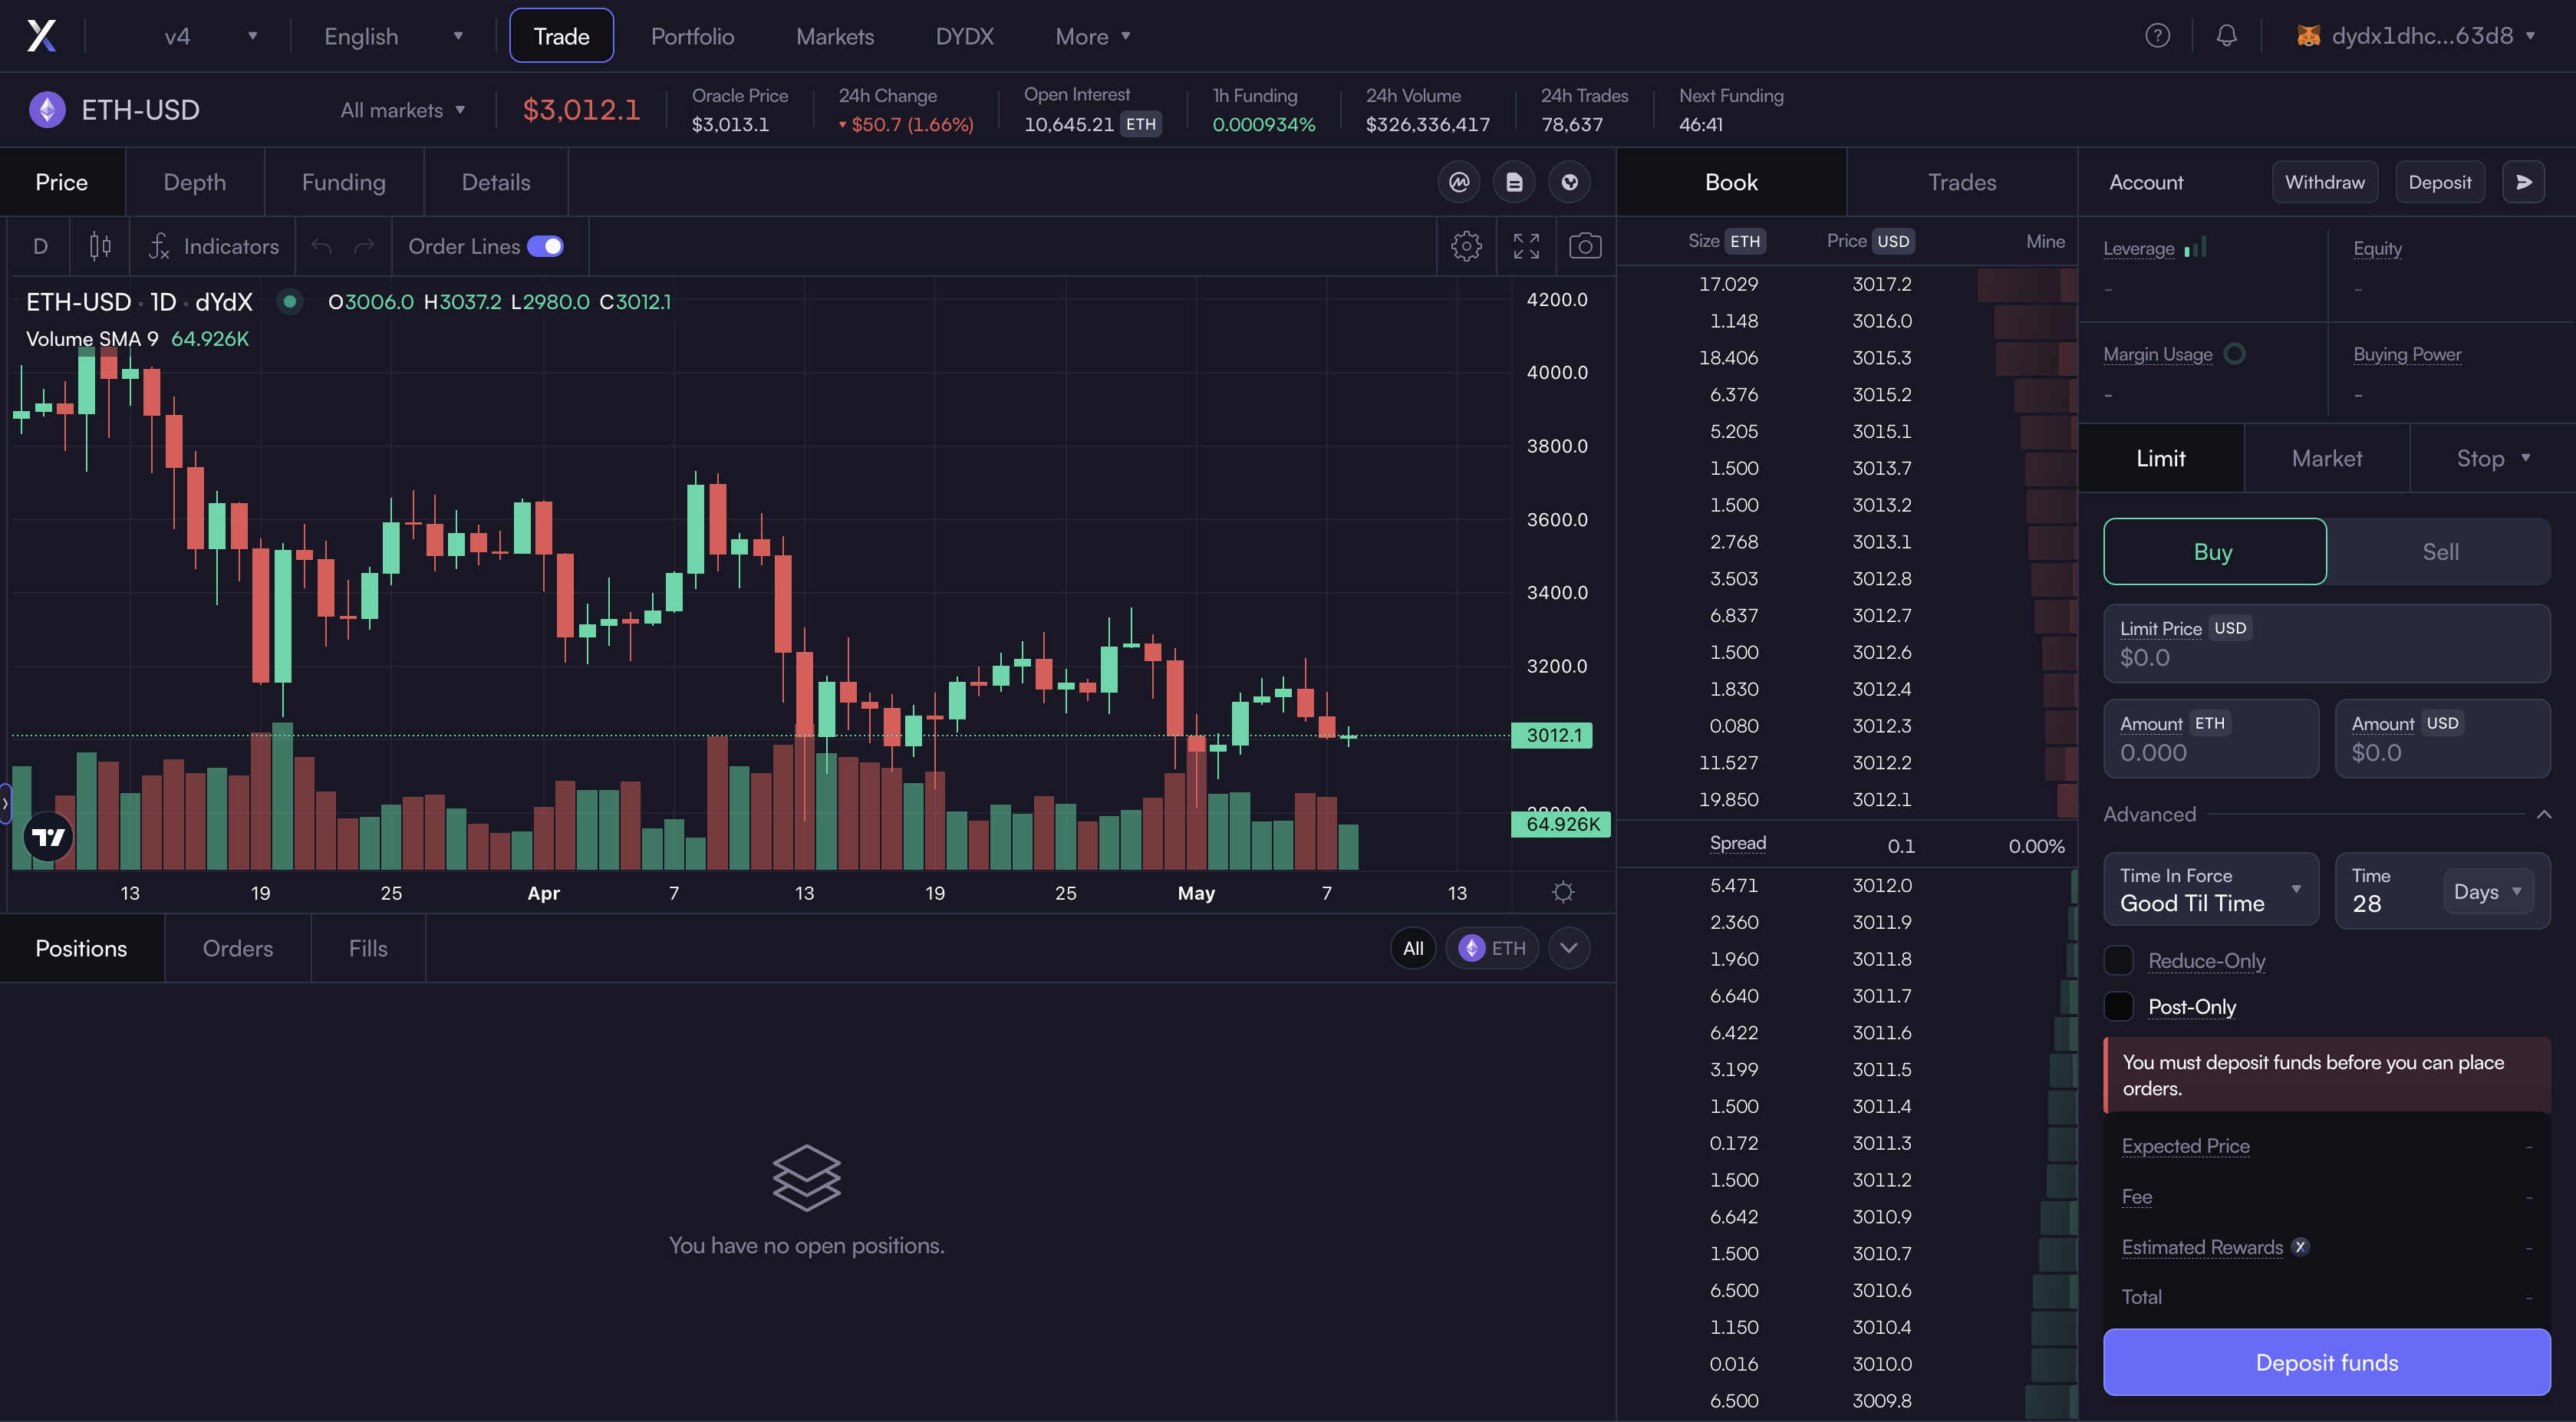Image resolution: width=2576 pixels, height=1422 pixels.
Task: Enable the Reduce-Only checkbox
Action: [2118, 960]
